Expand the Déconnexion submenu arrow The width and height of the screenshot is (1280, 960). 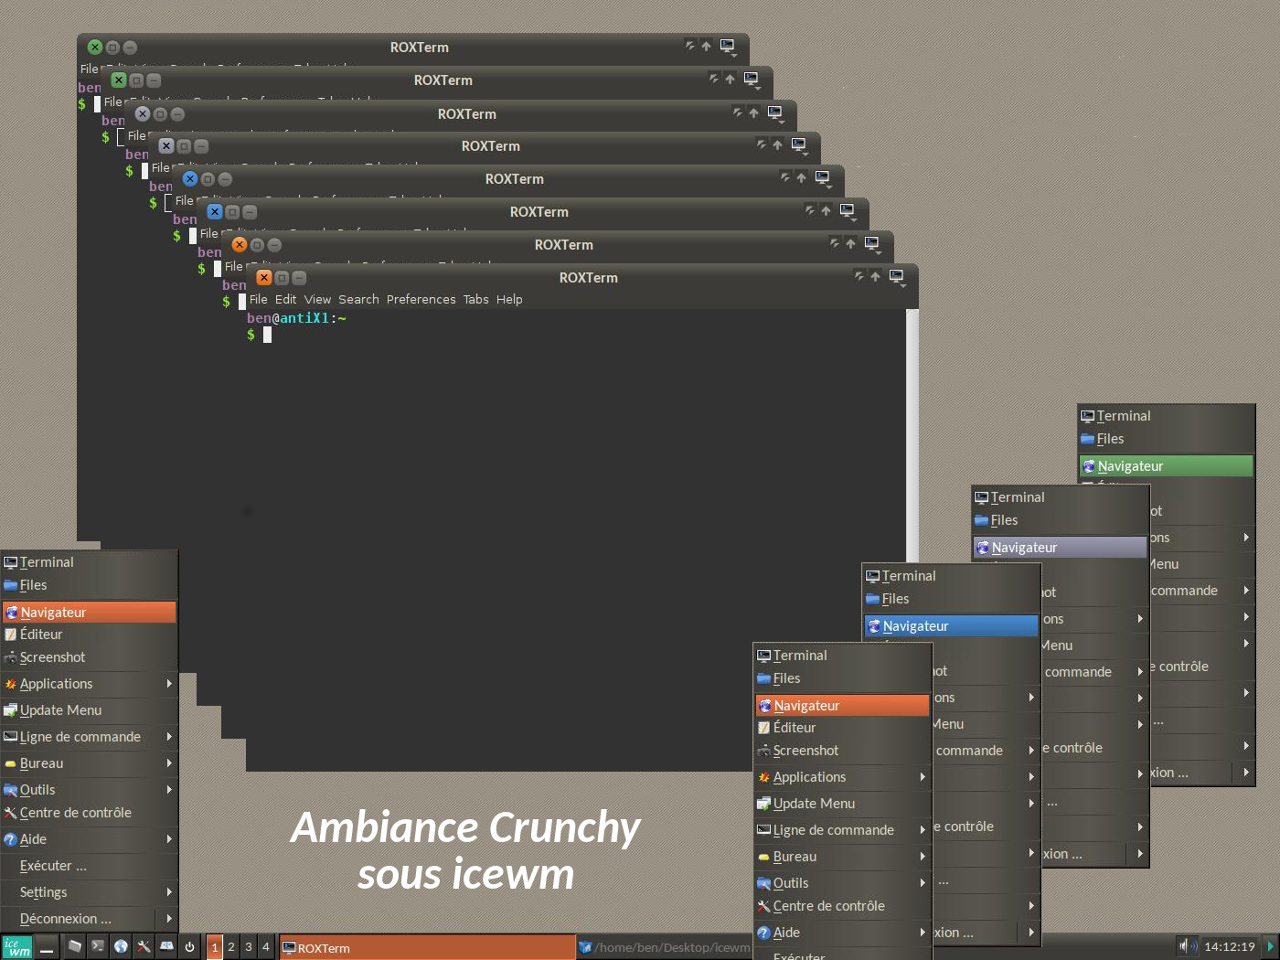[169, 918]
